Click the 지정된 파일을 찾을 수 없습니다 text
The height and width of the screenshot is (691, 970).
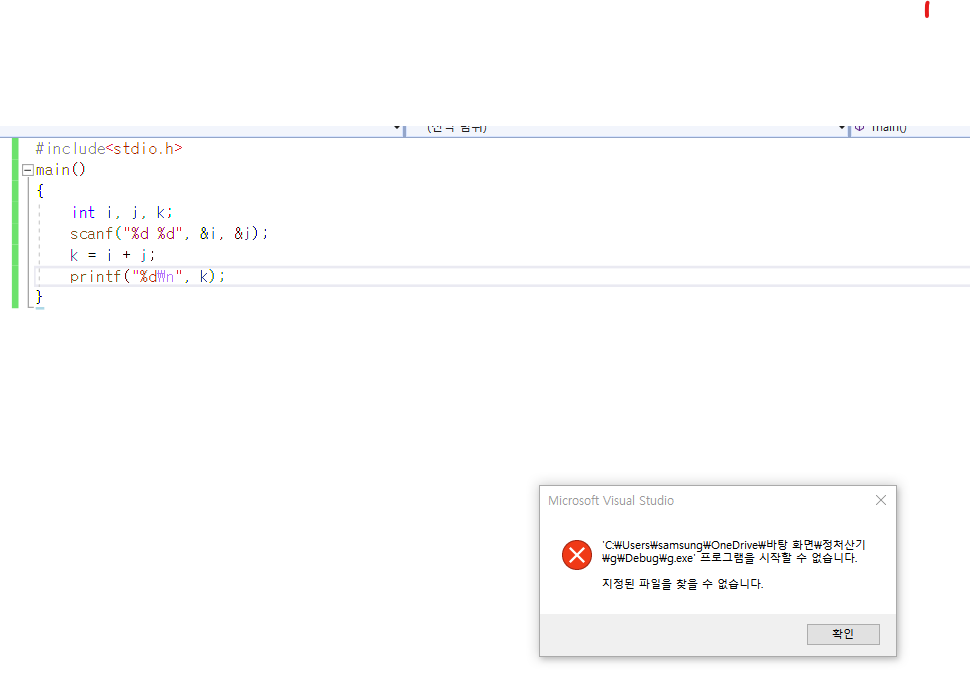tap(682, 584)
